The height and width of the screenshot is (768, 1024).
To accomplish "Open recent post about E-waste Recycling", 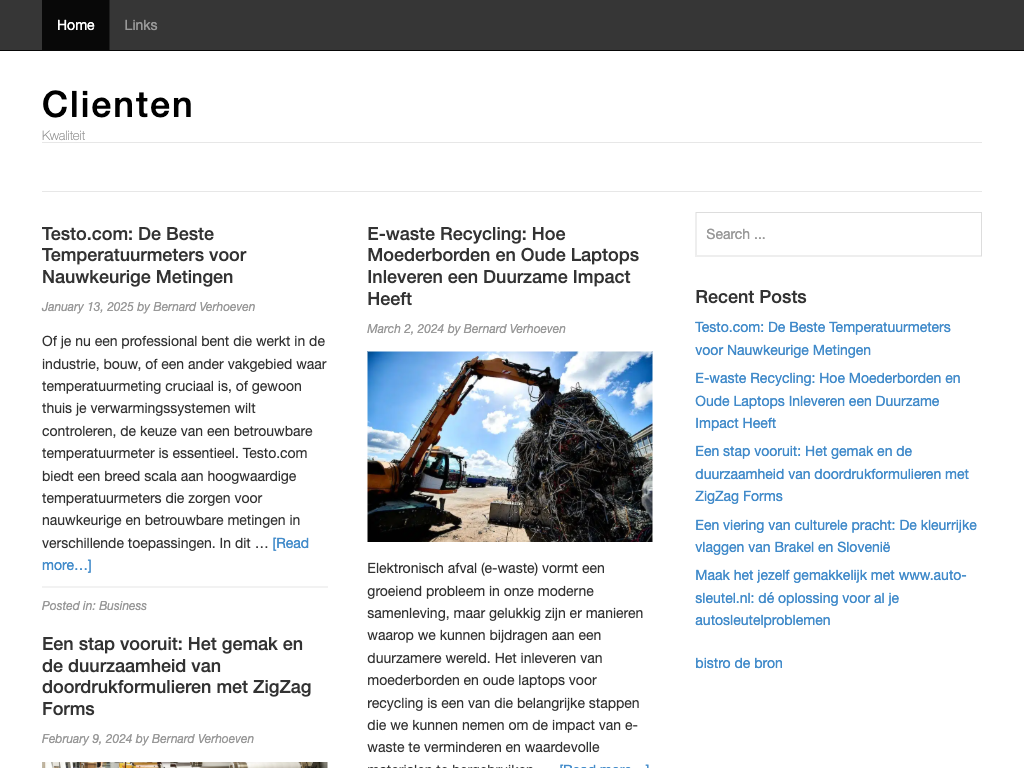I will pos(827,400).
